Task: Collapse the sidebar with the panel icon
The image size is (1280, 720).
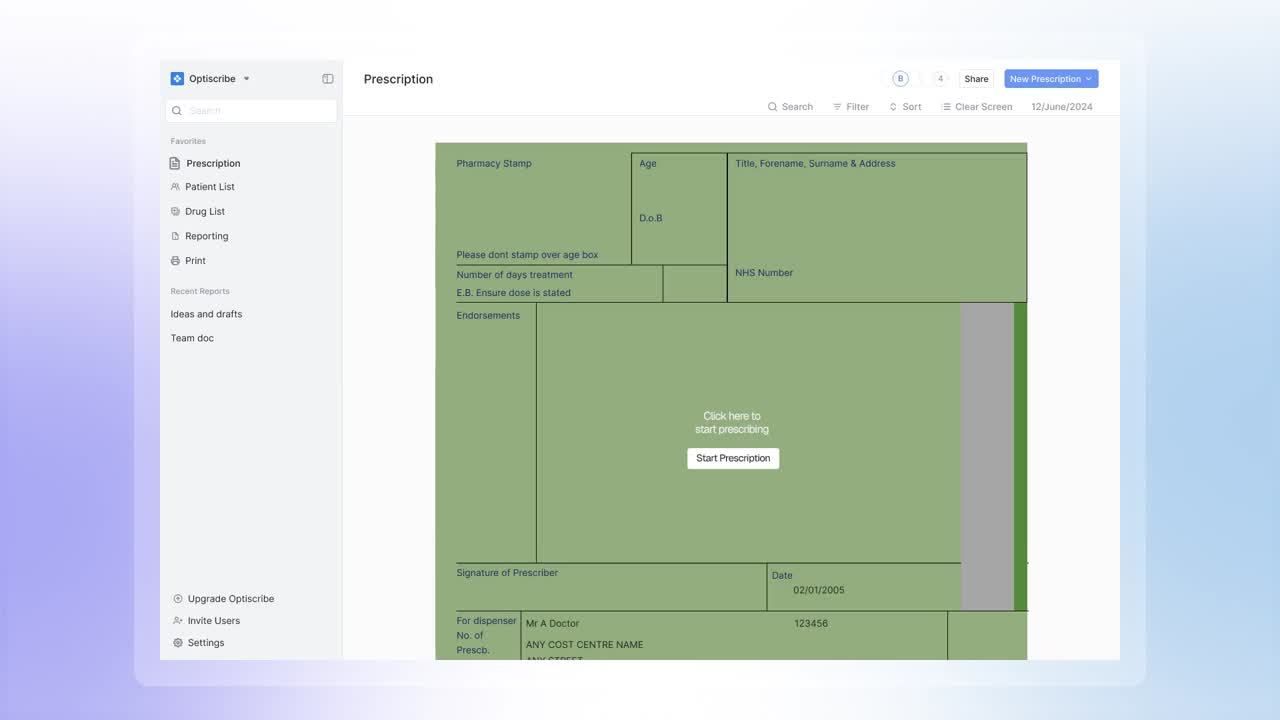Action: [327, 79]
